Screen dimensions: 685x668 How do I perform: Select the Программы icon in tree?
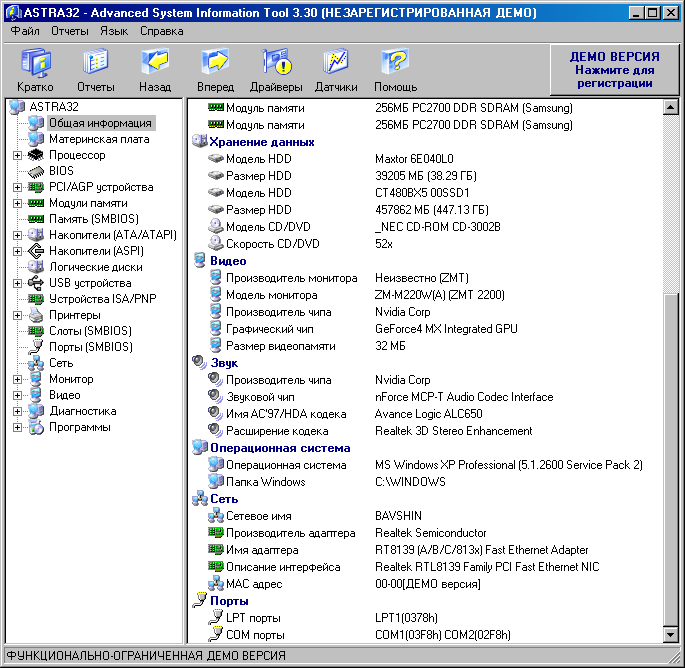[36, 427]
